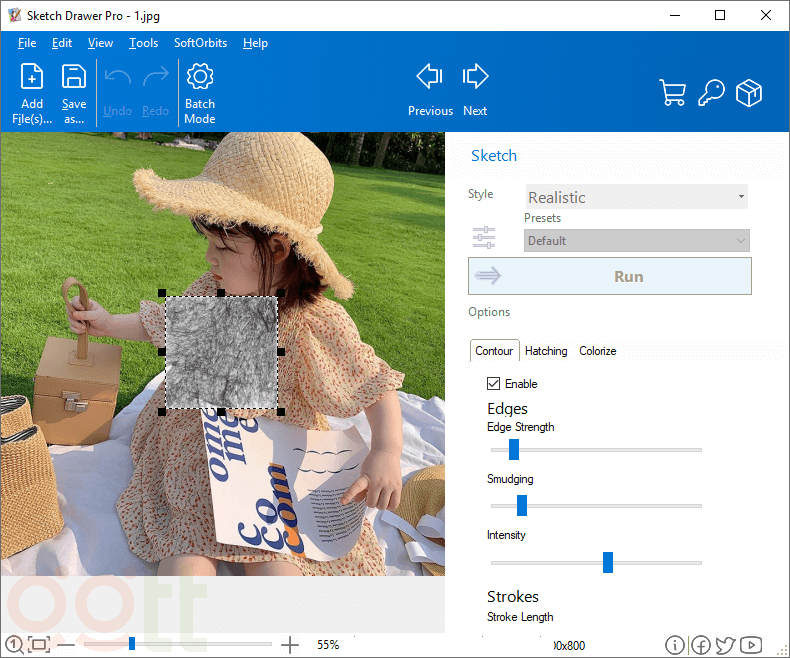Open the info icon in status bar
Screen dimensions: 790x658
pyautogui.click(x=675, y=645)
